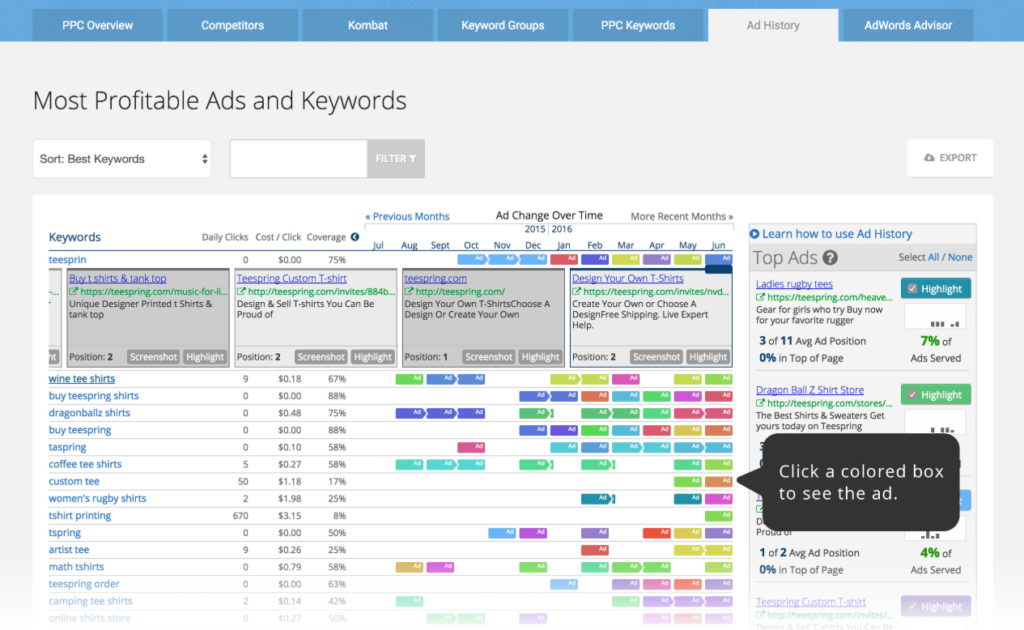The image size is (1024, 630).
Task: Open the taspring keyword
Action: (x=67, y=447)
